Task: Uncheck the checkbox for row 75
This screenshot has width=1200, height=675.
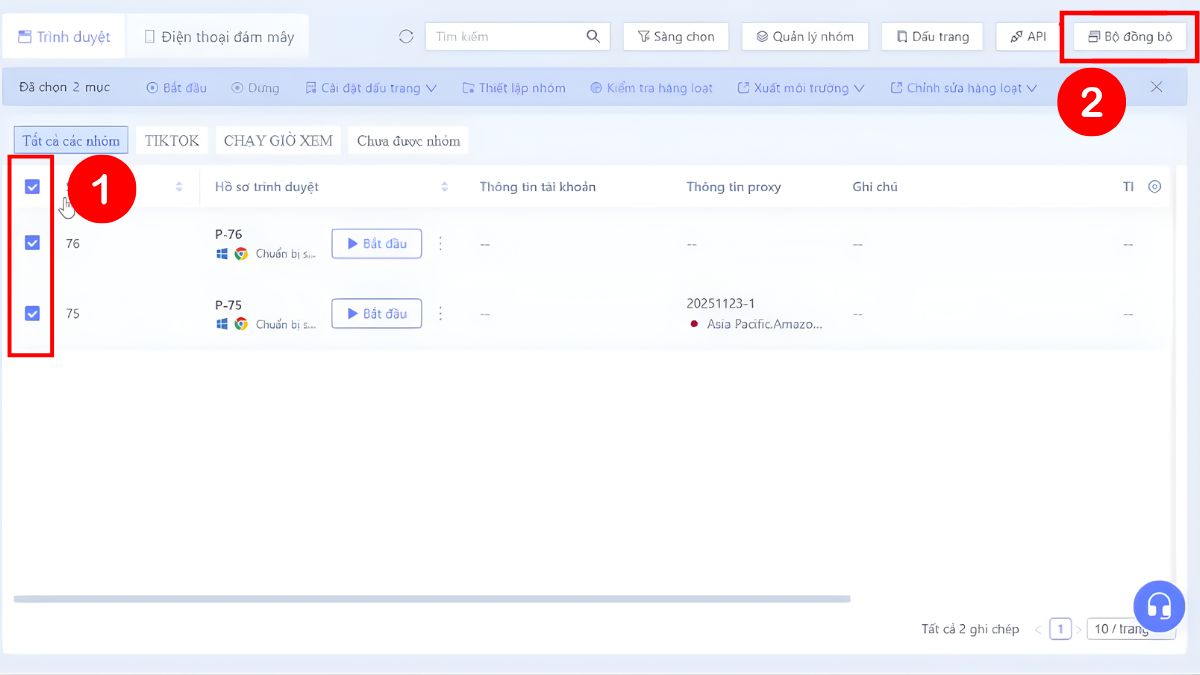Action: coord(32,313)
